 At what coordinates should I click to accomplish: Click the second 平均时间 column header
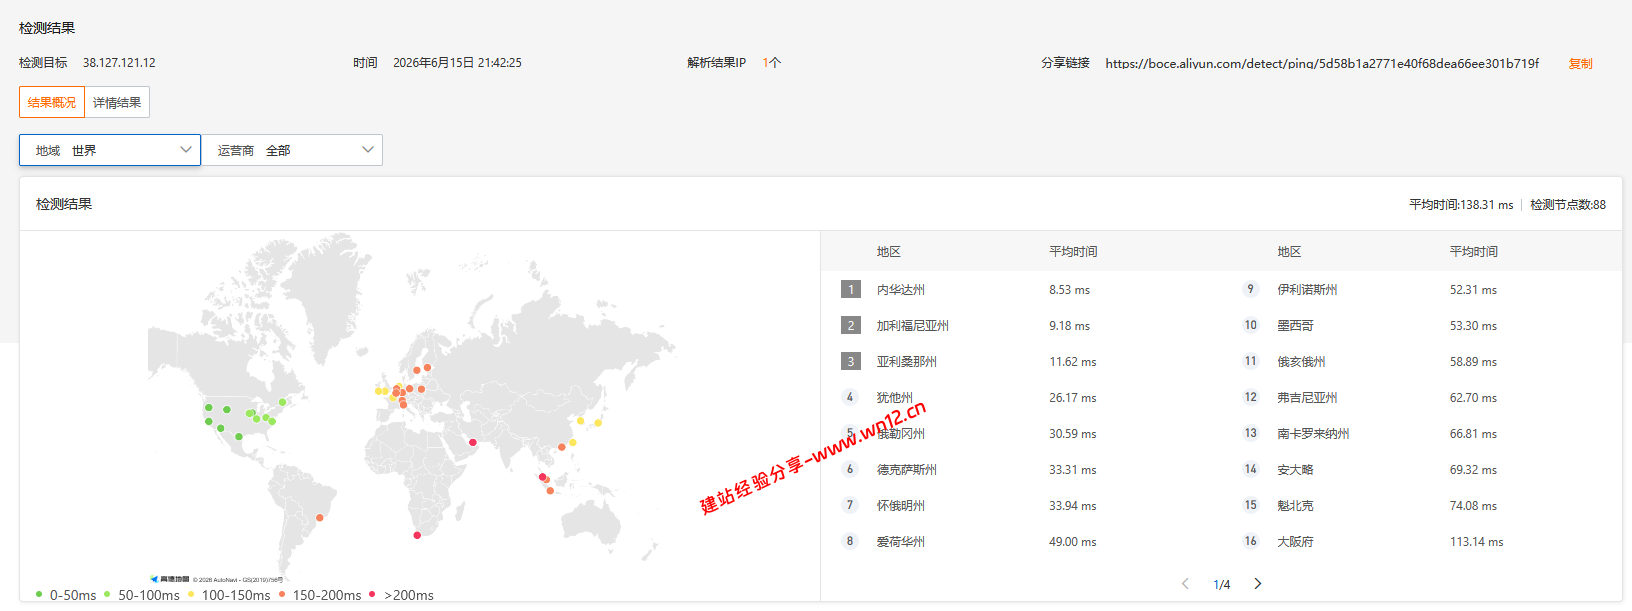click(1473, 251)
